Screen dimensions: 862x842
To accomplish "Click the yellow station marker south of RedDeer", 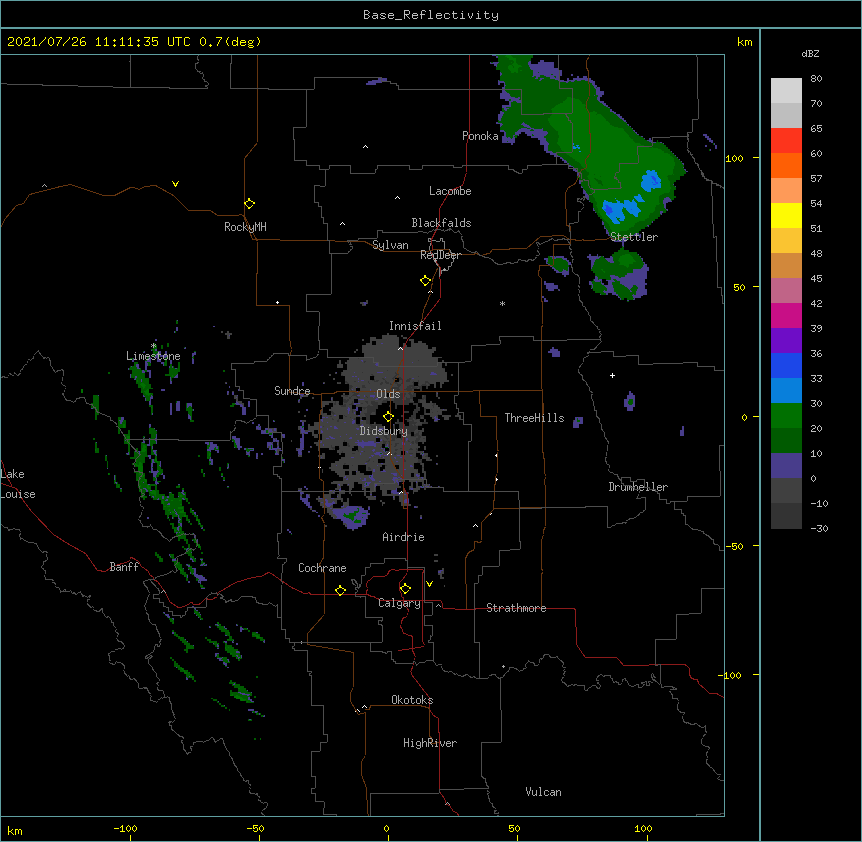I will (x=426, y=281).
